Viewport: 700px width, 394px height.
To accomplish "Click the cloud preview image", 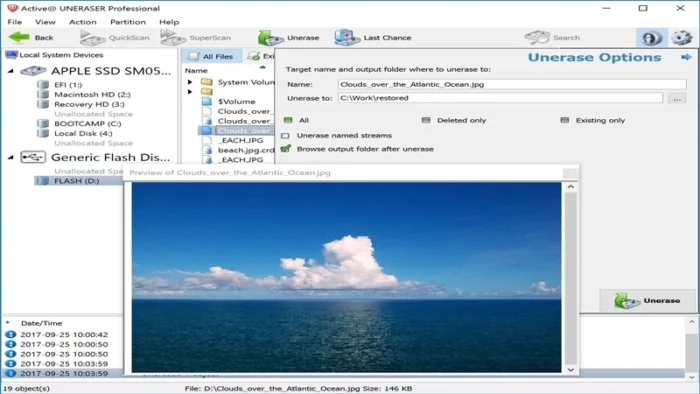I will pyautogui.click(x=346, y=278).
